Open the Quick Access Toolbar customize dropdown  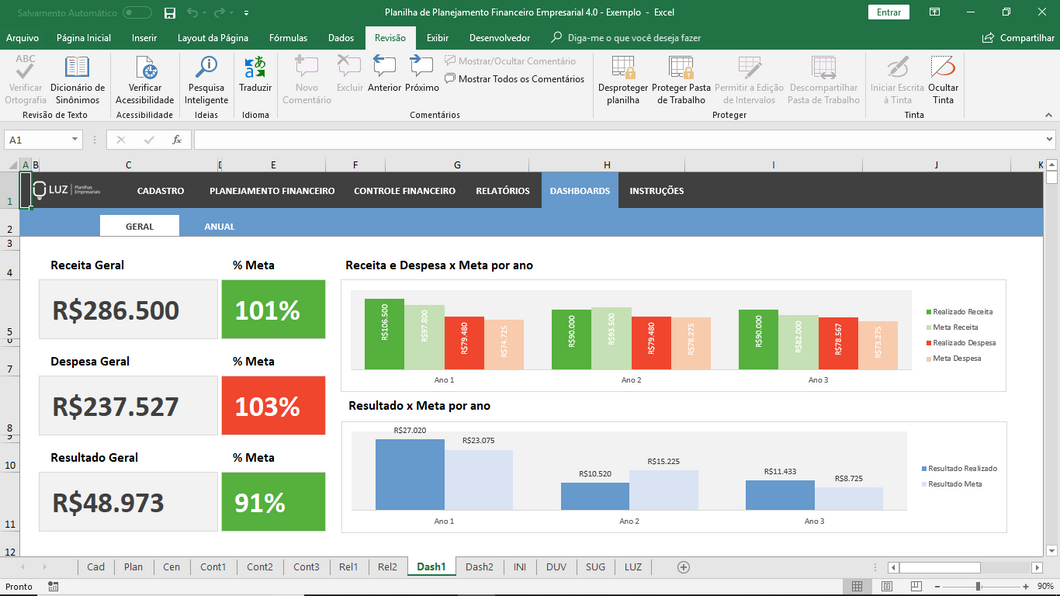246,13
